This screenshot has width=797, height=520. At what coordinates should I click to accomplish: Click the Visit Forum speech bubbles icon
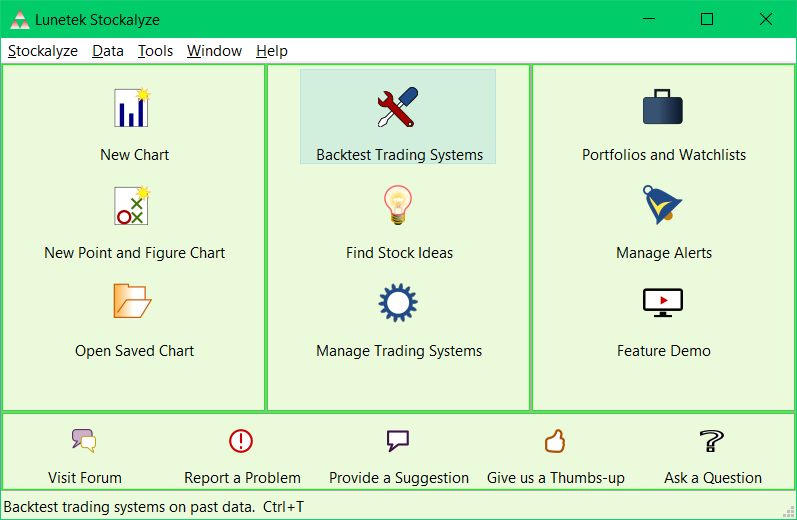[84, 441]
